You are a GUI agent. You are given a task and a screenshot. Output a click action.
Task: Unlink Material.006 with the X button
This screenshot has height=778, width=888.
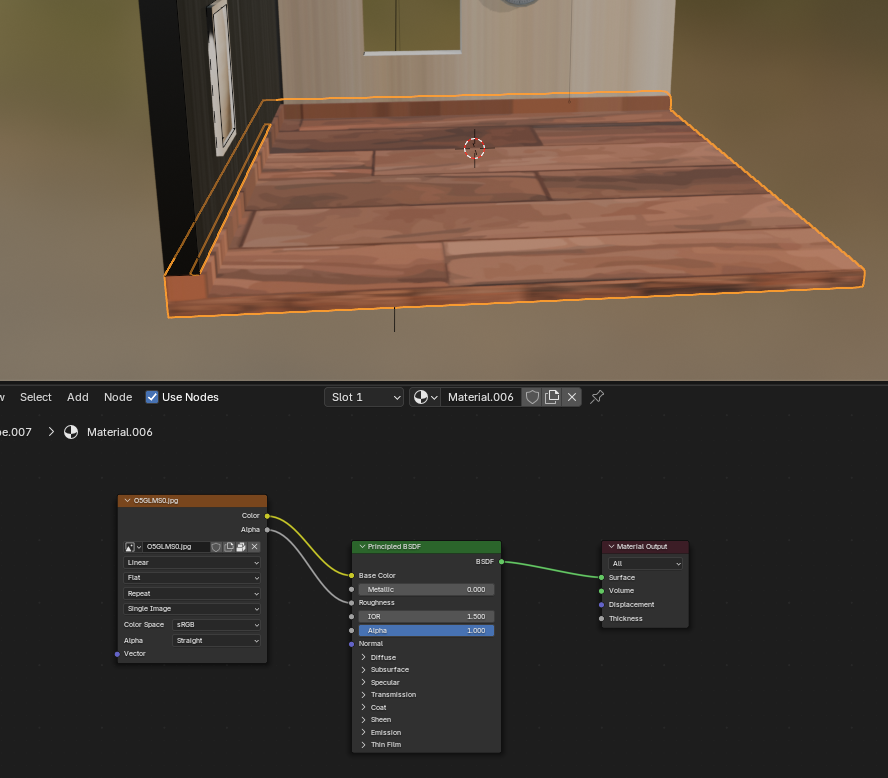572,397
